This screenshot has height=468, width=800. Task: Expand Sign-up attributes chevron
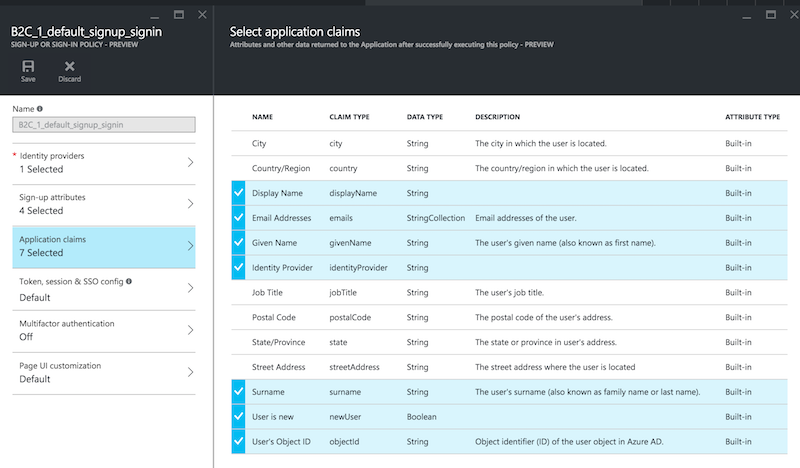190,204
